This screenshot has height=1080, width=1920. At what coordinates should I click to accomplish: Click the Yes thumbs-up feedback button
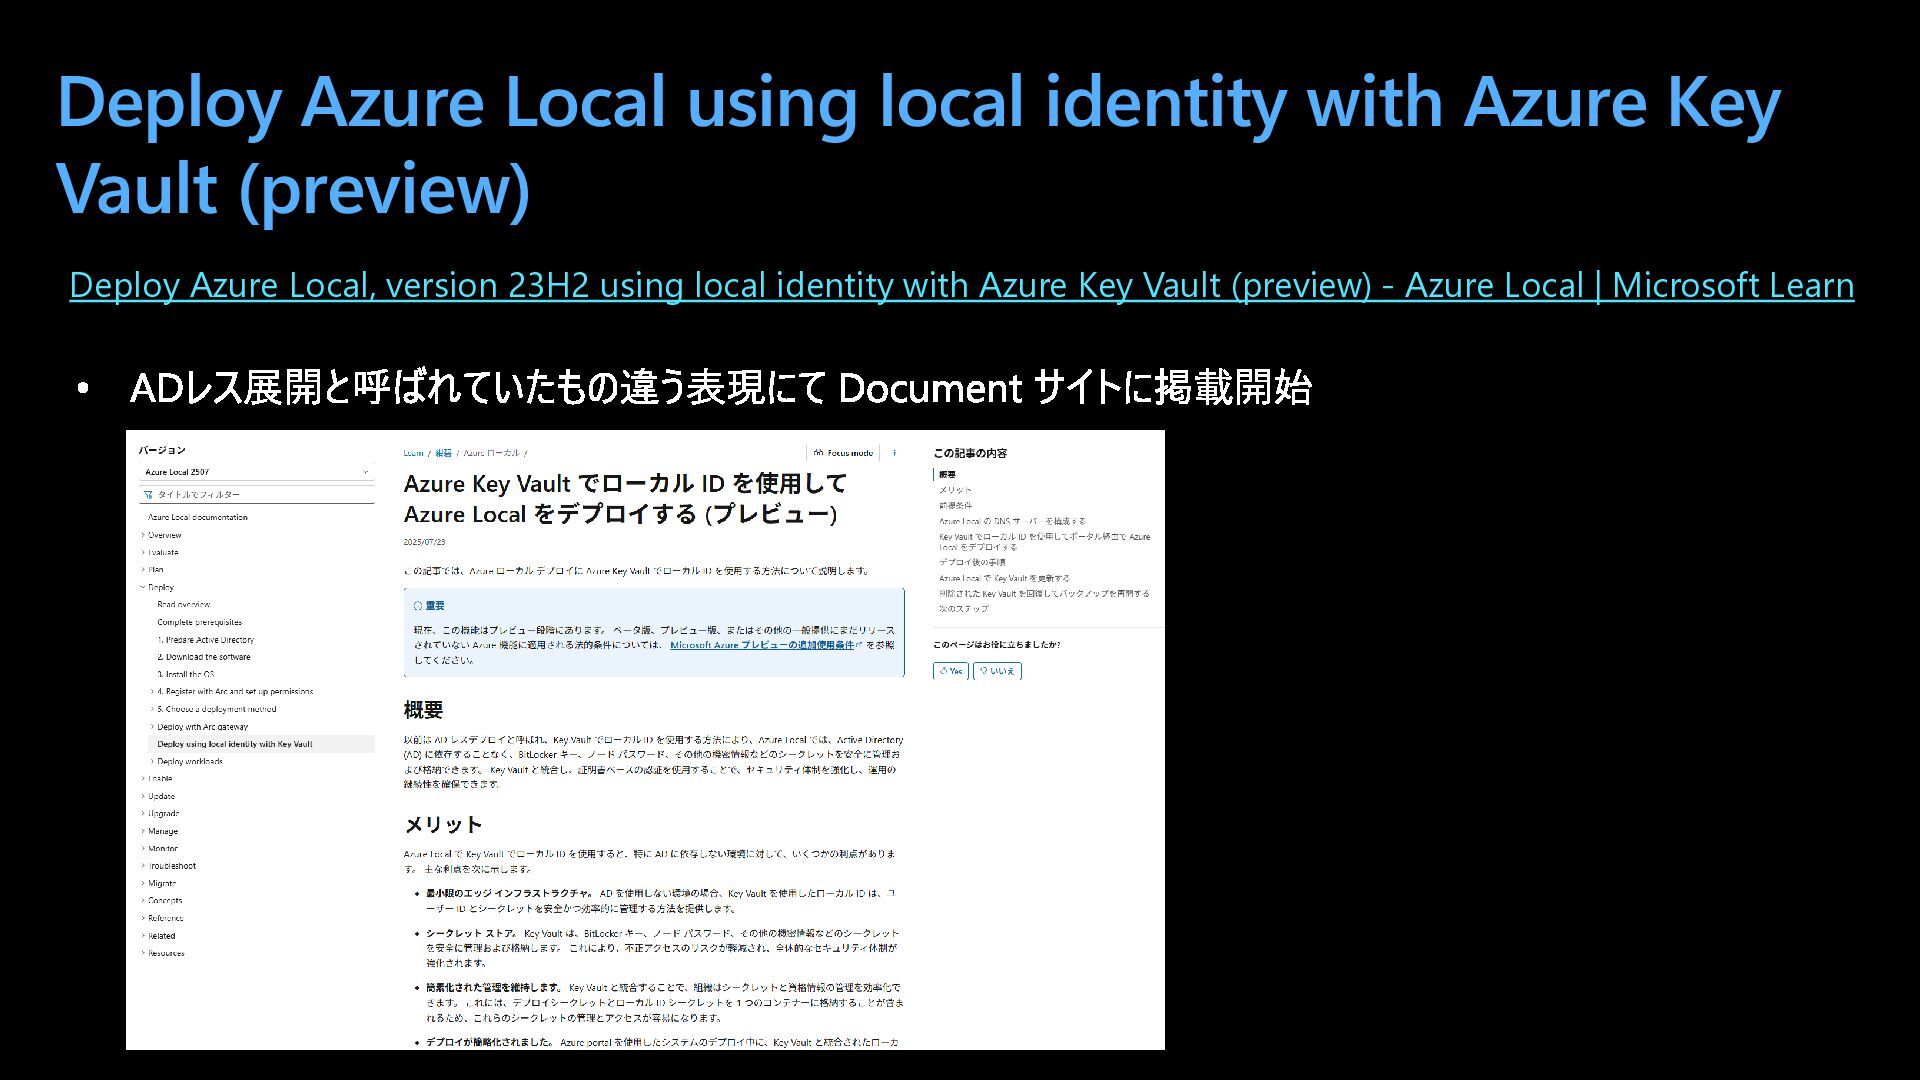click(951, 671)
